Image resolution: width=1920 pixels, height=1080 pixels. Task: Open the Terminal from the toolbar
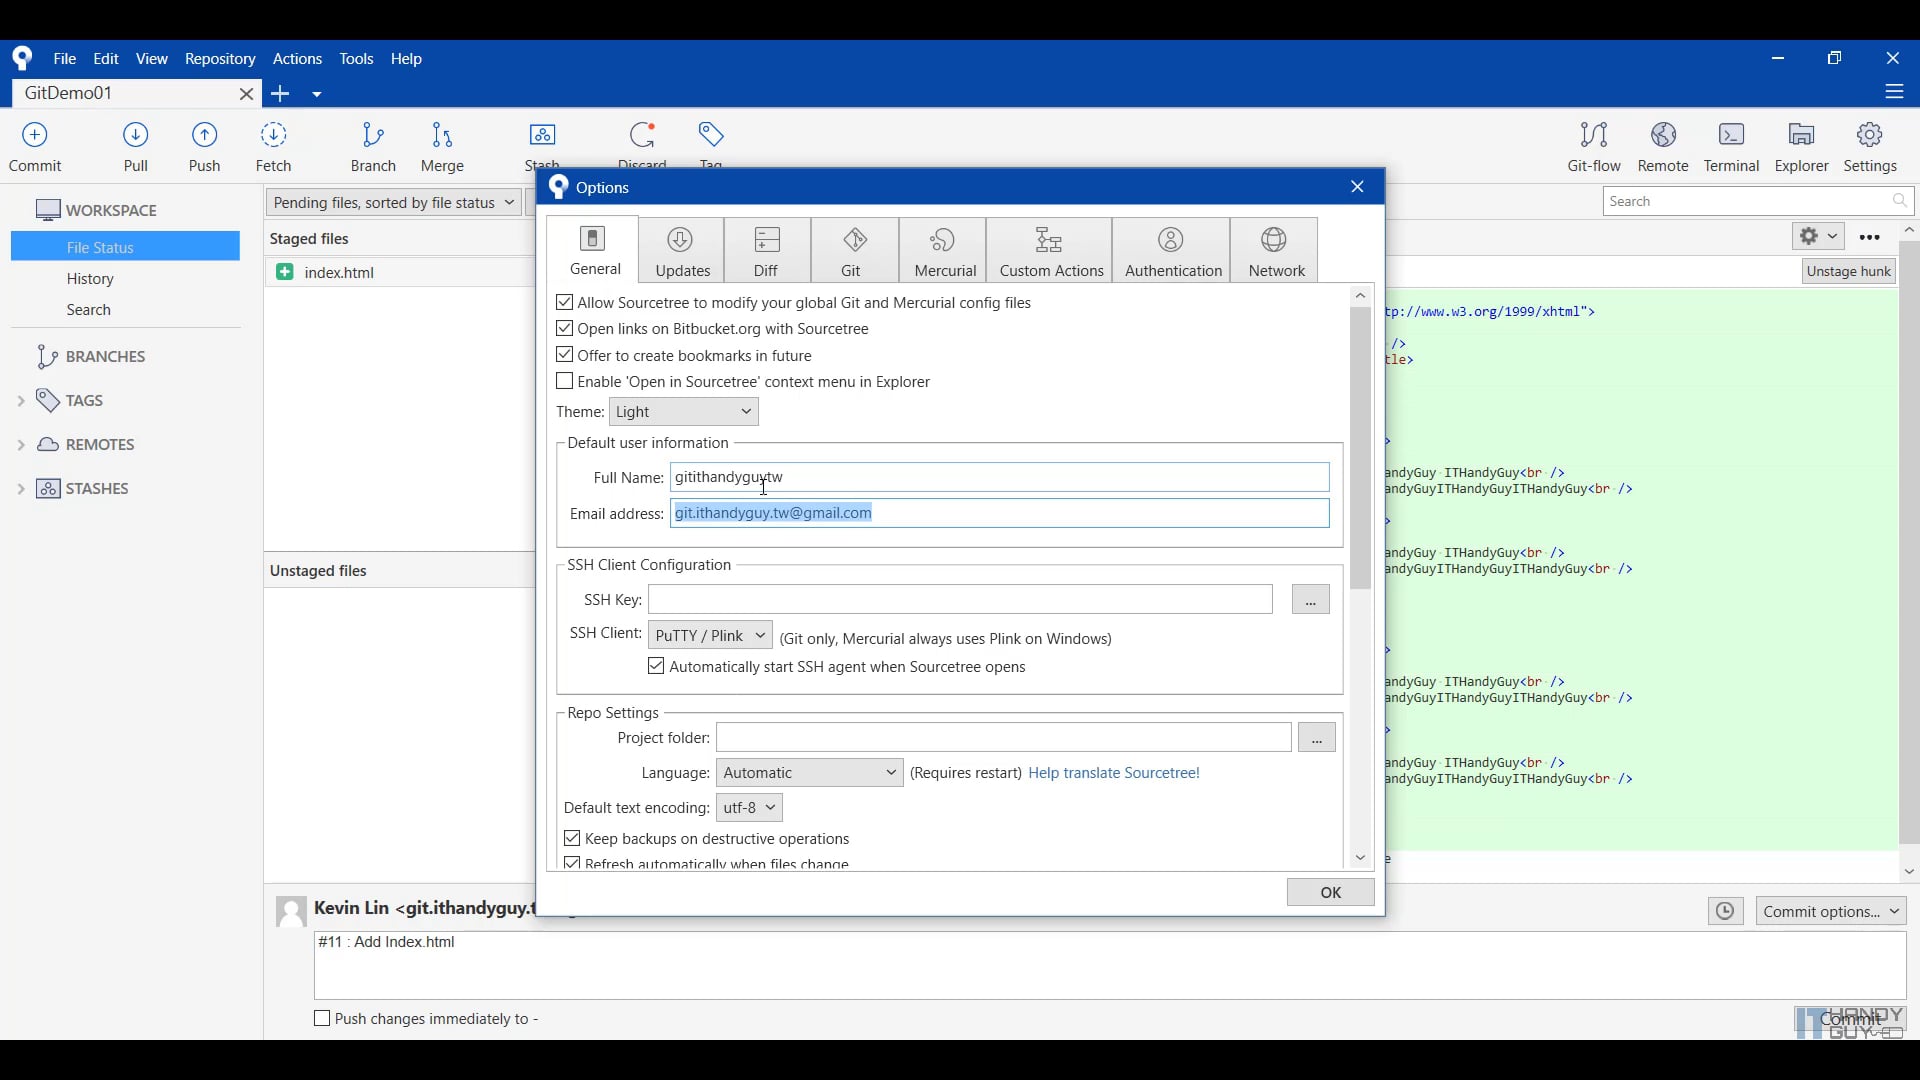[1731, 145]
